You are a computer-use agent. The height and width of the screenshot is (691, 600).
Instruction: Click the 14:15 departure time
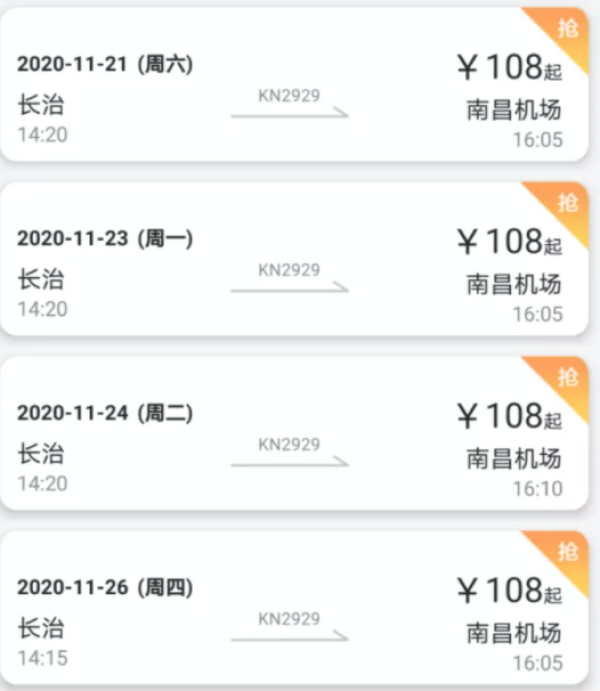tap(43, 658)
